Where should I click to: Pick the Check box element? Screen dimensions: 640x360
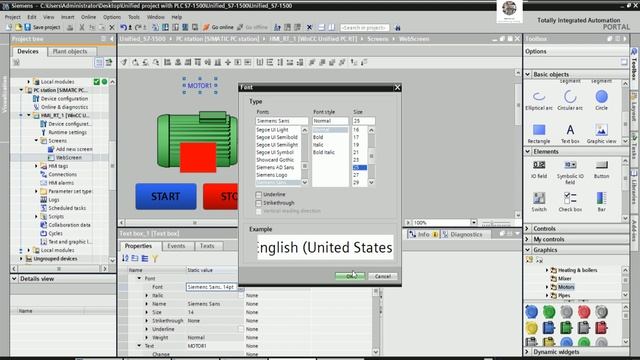(x=570, y=202)
